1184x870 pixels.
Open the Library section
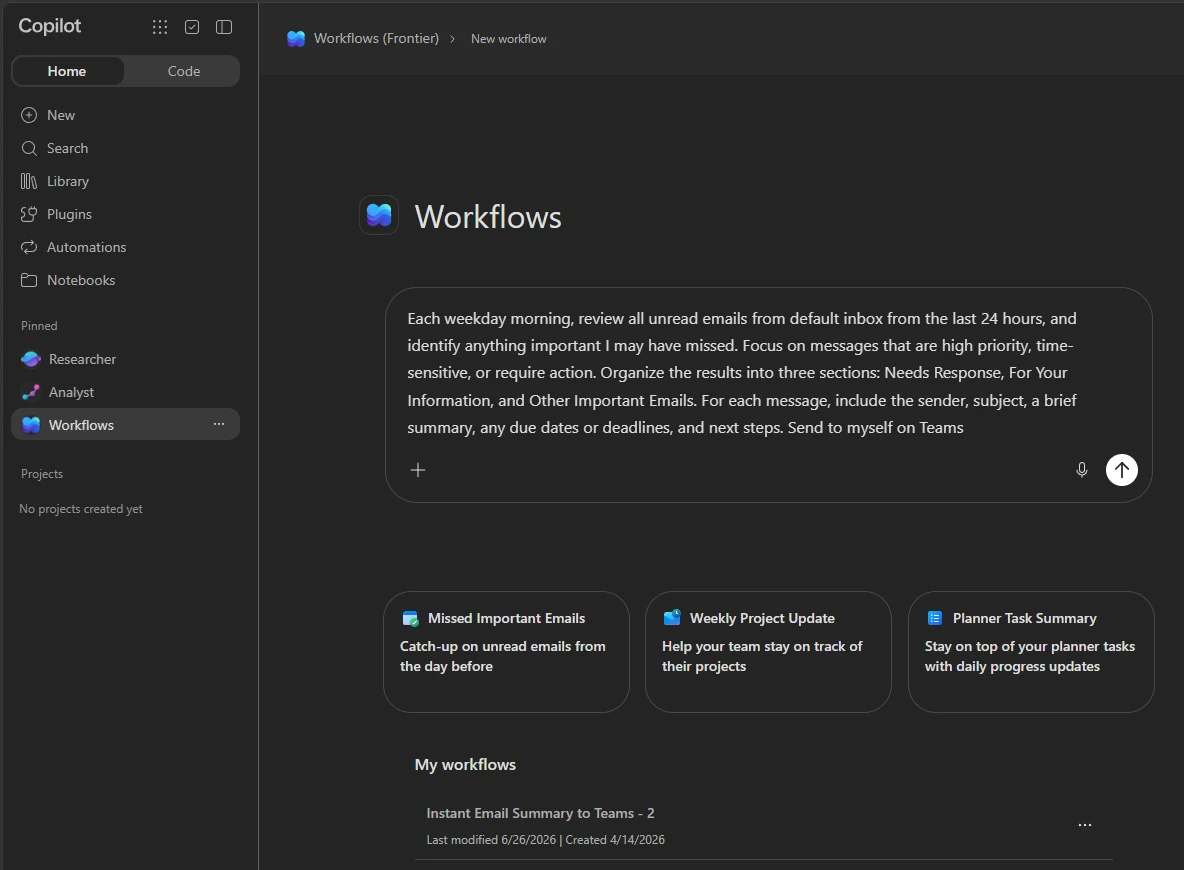click(x=125, y=181)
